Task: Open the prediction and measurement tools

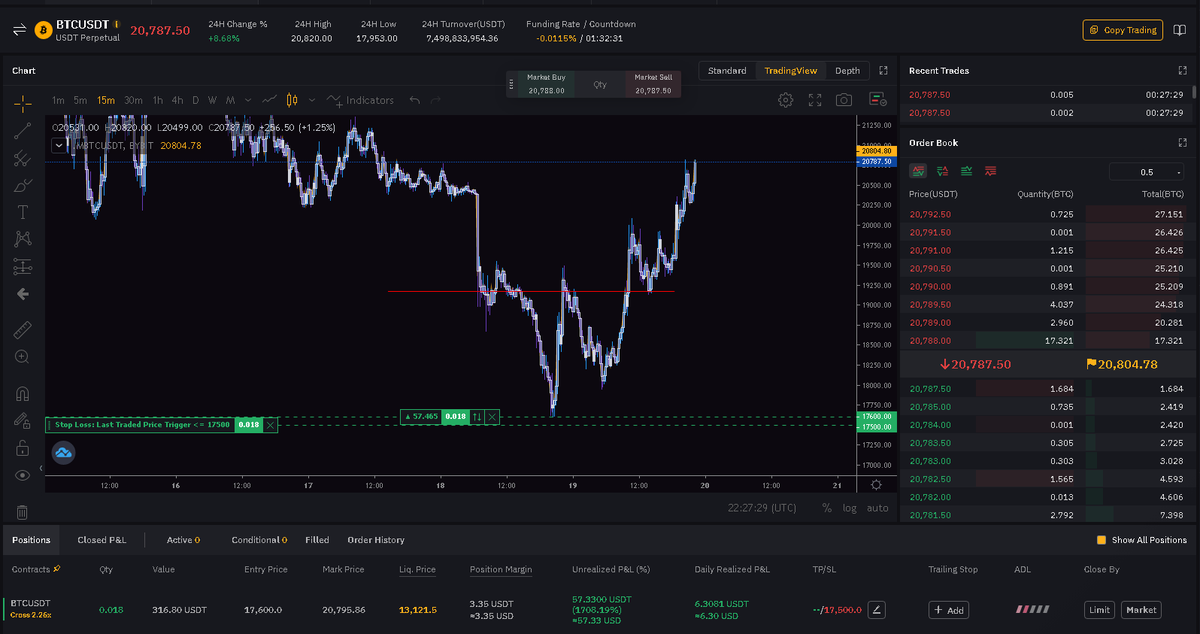Action: point(22,266)
